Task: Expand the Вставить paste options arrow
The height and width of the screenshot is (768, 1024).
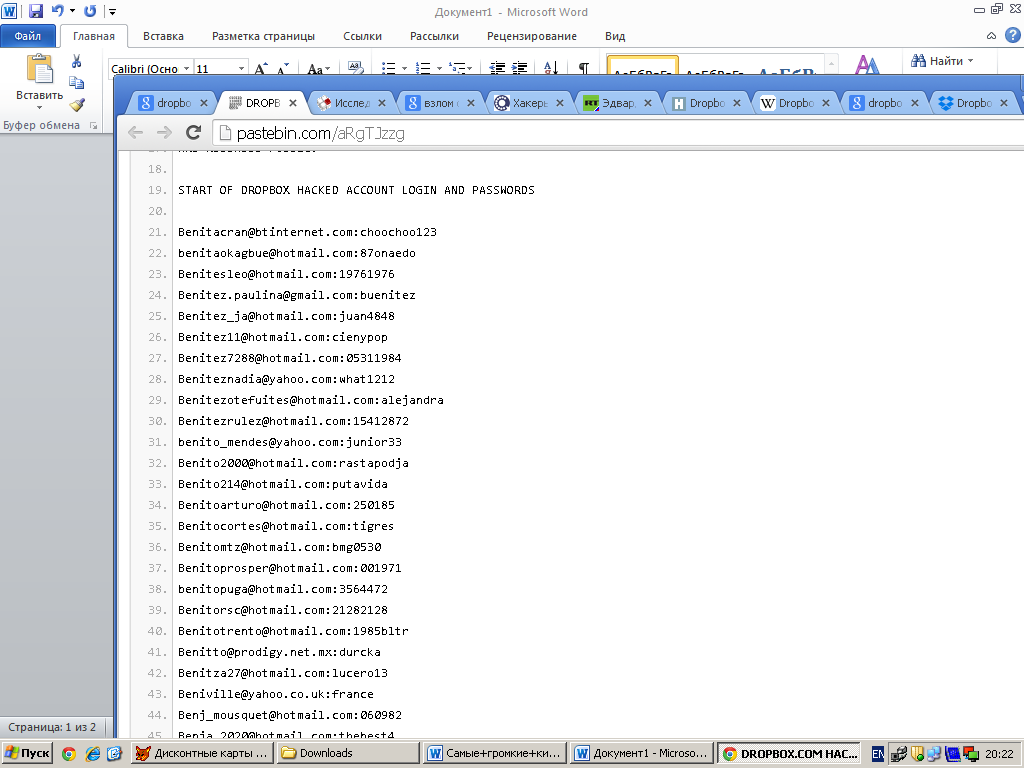Action: click(x=39, y=107)
